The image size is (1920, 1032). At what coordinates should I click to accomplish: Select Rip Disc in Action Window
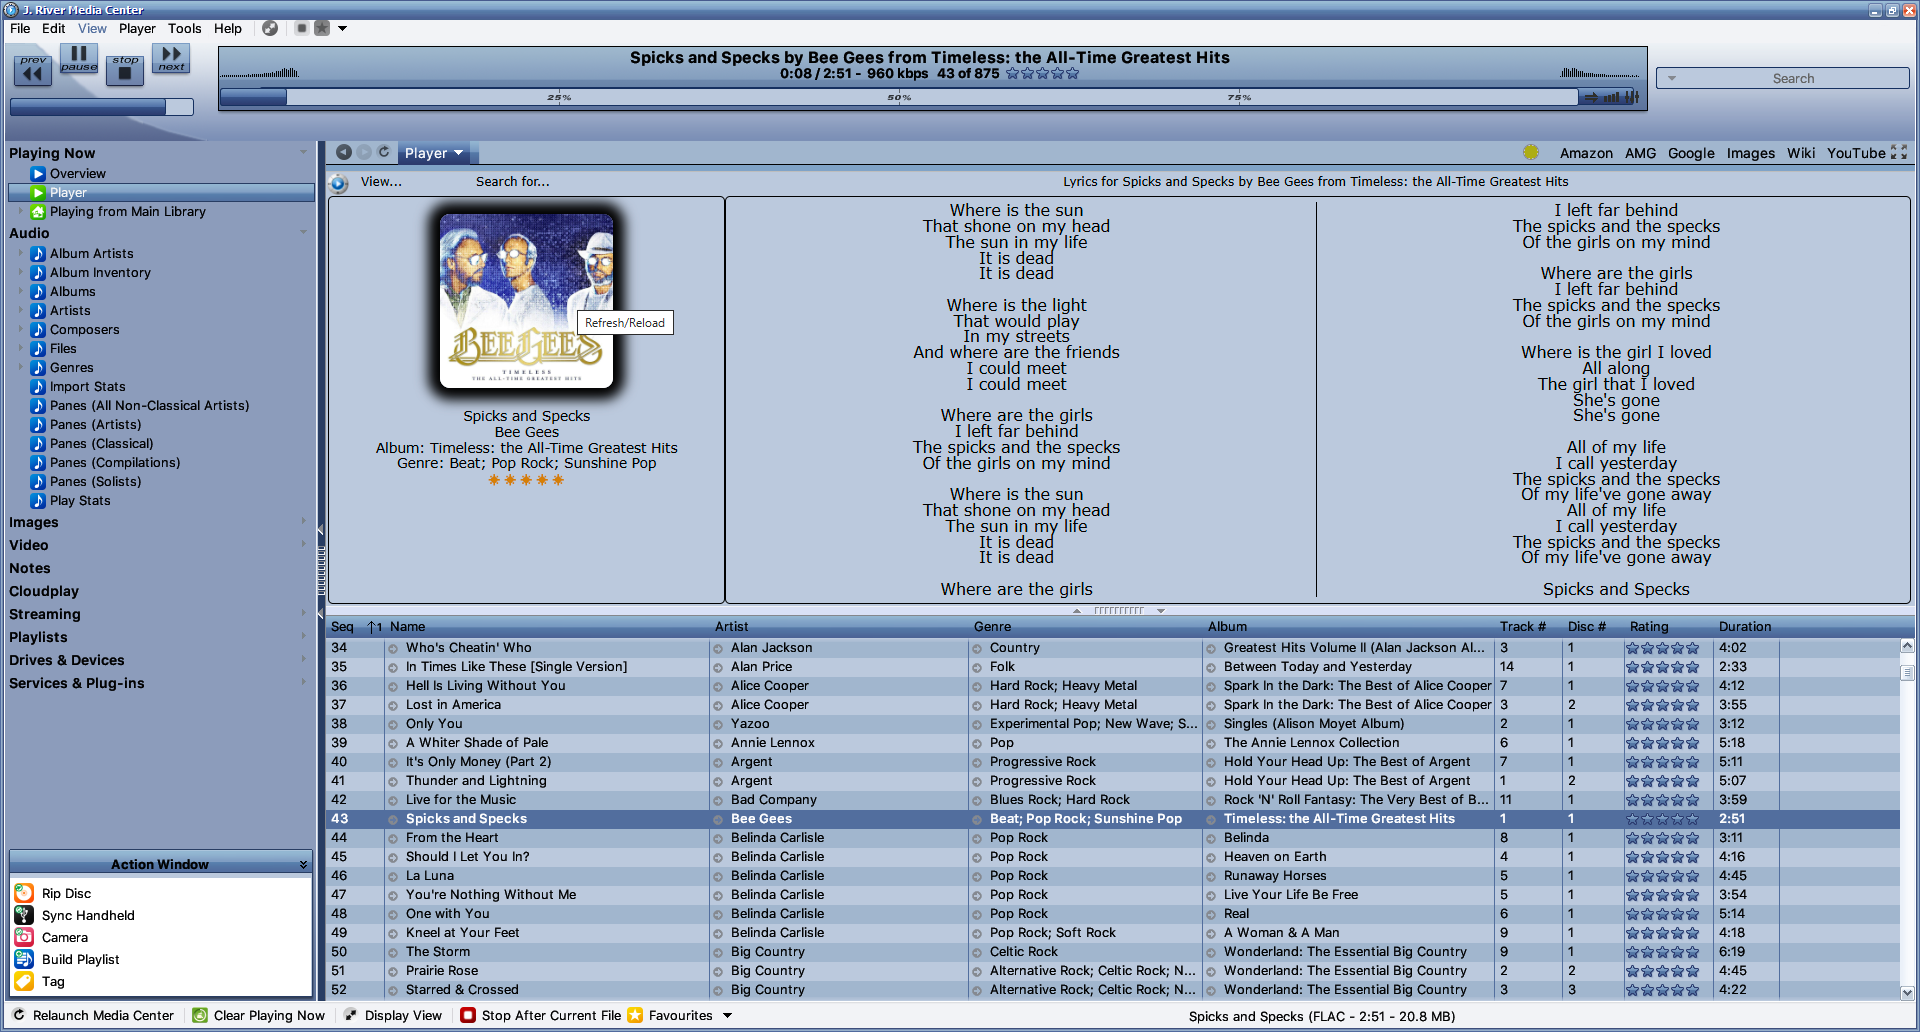[66, 893]
